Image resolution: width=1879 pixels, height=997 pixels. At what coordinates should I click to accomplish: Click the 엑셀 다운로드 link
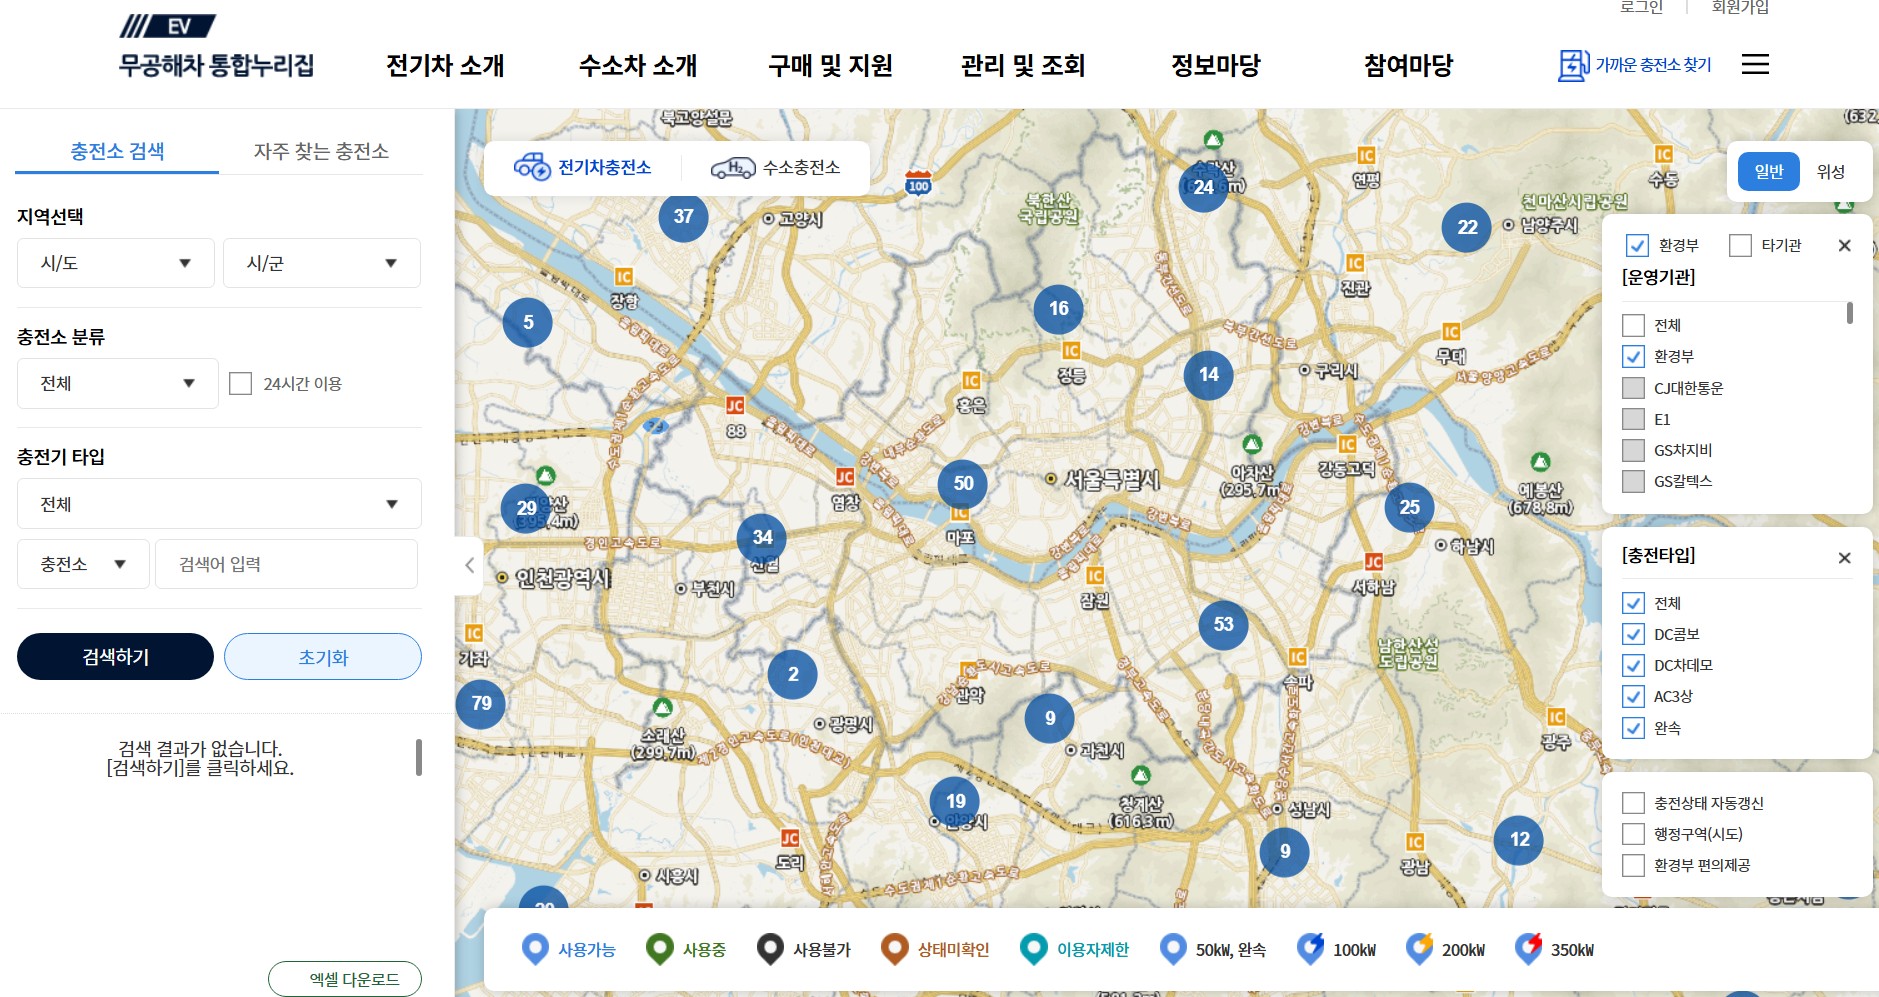[x=344, y=979]
